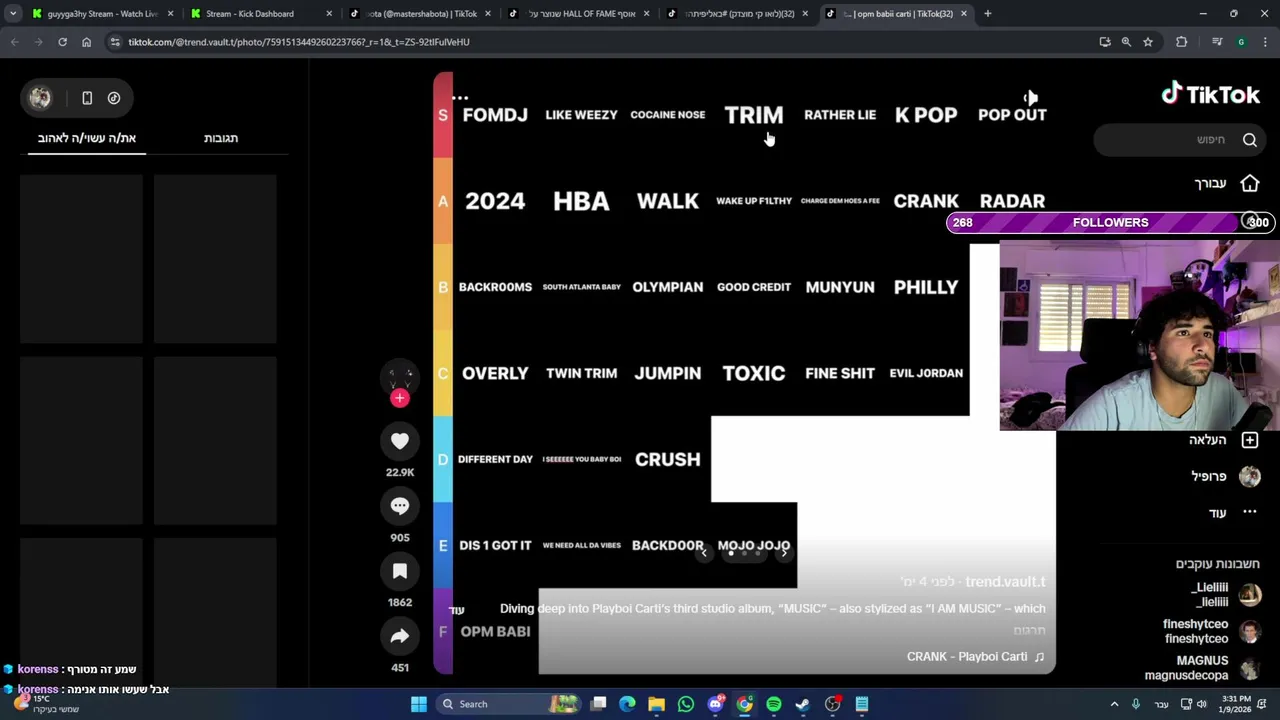Image resolution: width=1280 pixels, height=720 pixels.
Task: Open fineshytceo followed account
Action: click(1210, 631)
